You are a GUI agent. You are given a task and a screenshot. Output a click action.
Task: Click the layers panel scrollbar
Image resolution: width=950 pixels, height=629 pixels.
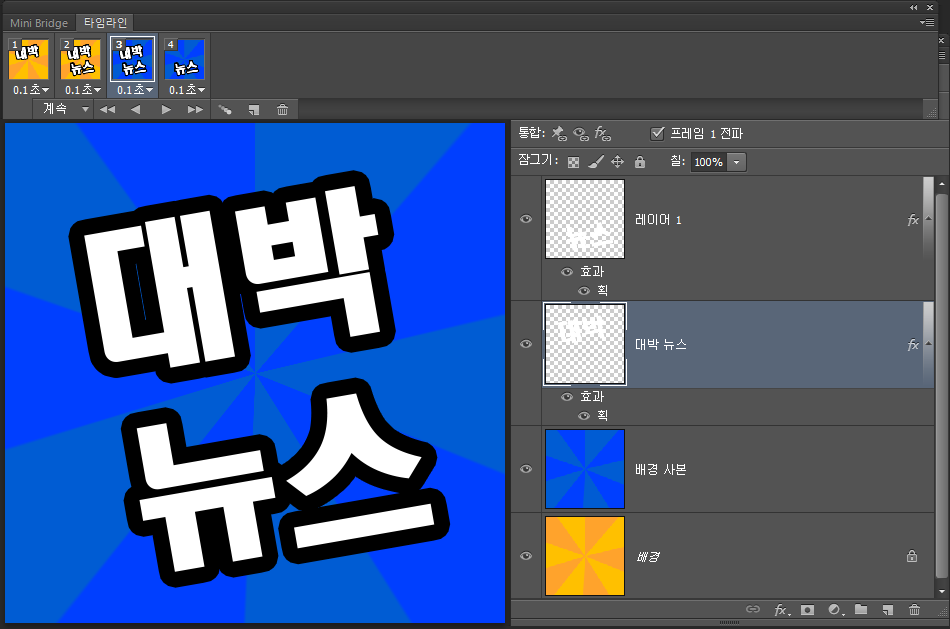[941, 386]
